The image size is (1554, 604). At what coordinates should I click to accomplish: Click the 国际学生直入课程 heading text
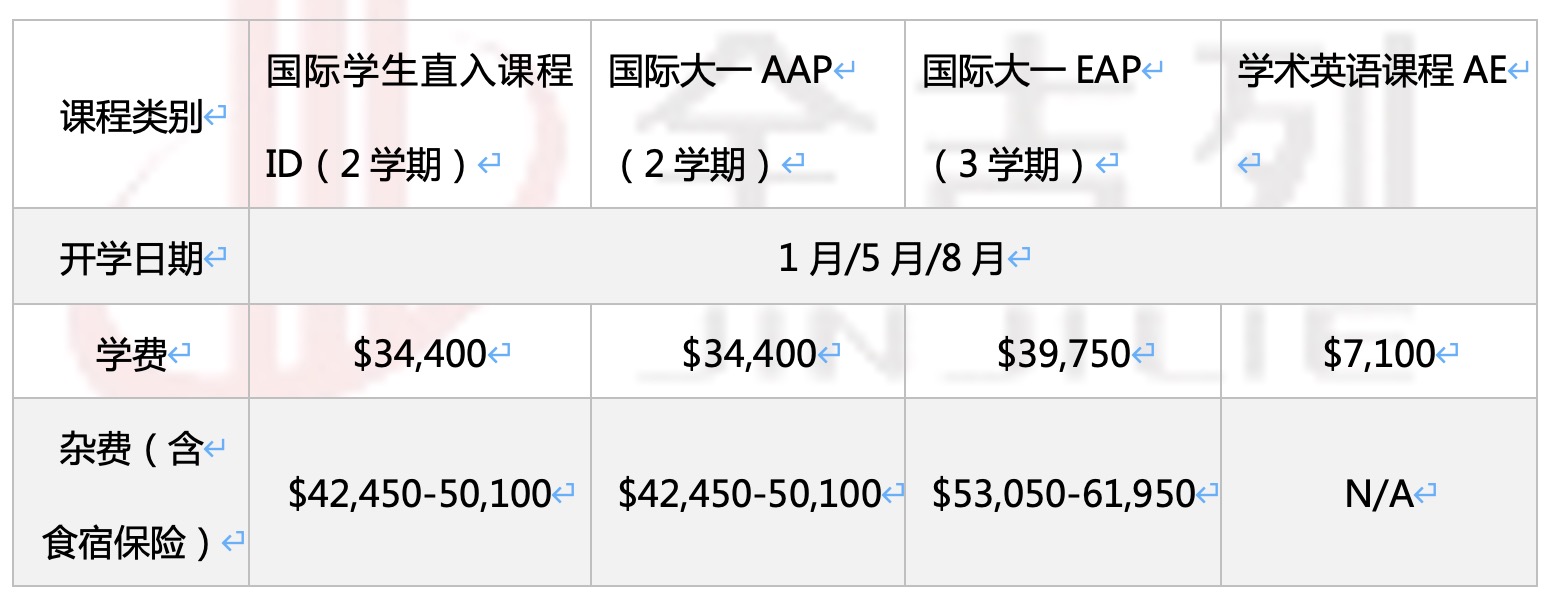click(x=419, y=72)
